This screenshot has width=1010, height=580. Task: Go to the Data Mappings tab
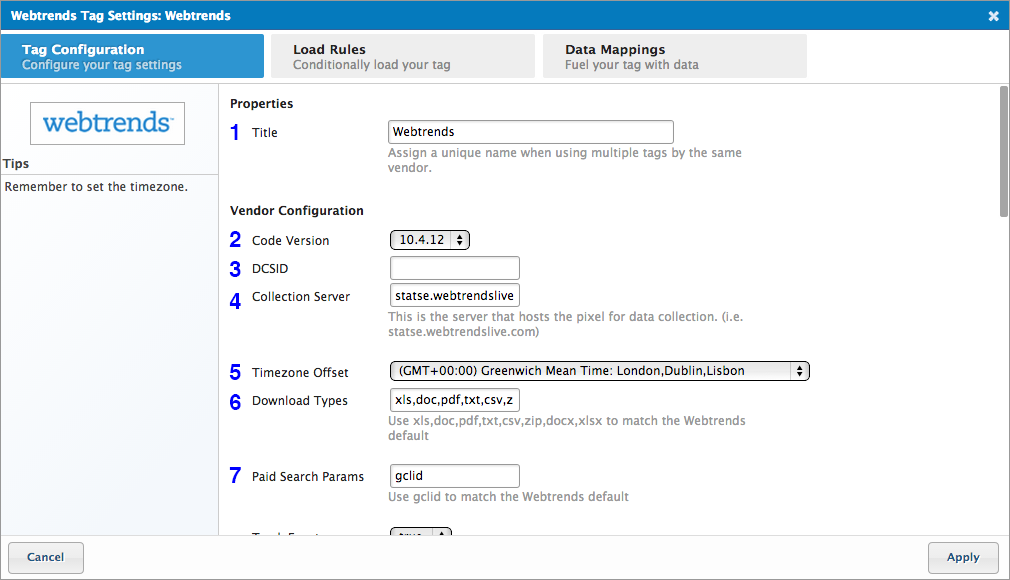(674, 57)
